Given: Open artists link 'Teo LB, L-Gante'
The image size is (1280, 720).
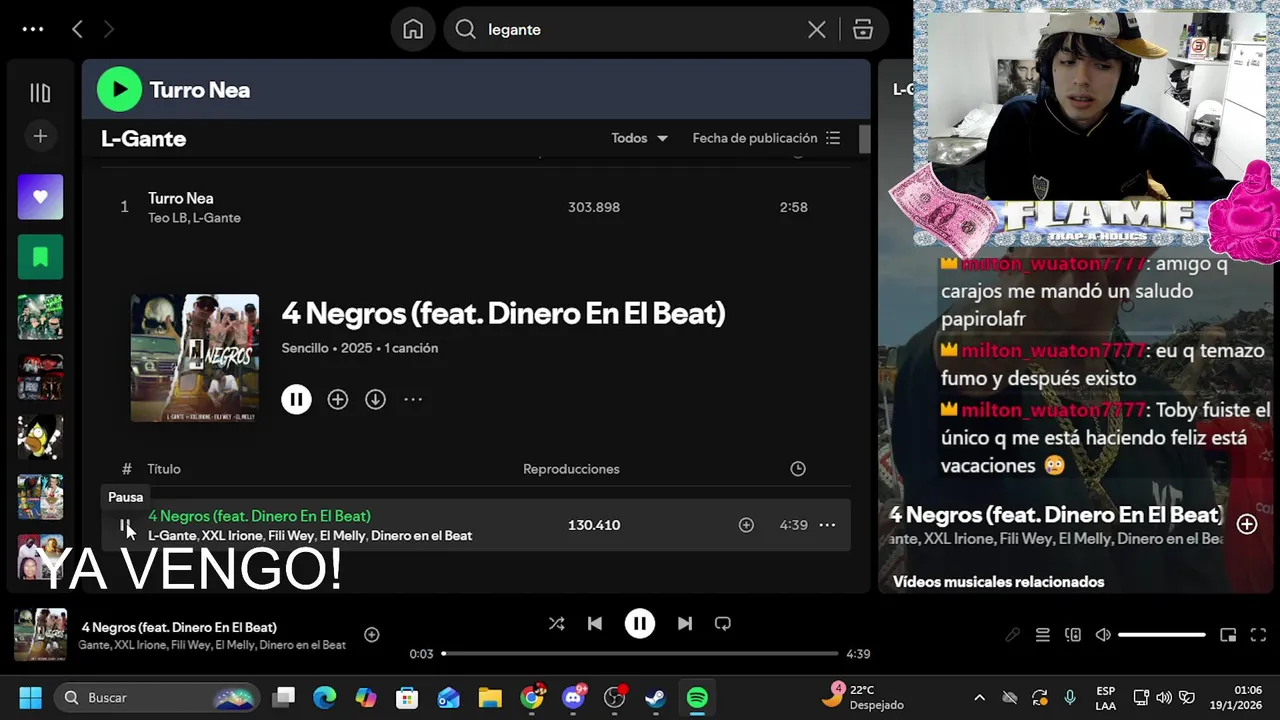Looking at the screenshot, I should pyautogui.click(x=194, y=217).
